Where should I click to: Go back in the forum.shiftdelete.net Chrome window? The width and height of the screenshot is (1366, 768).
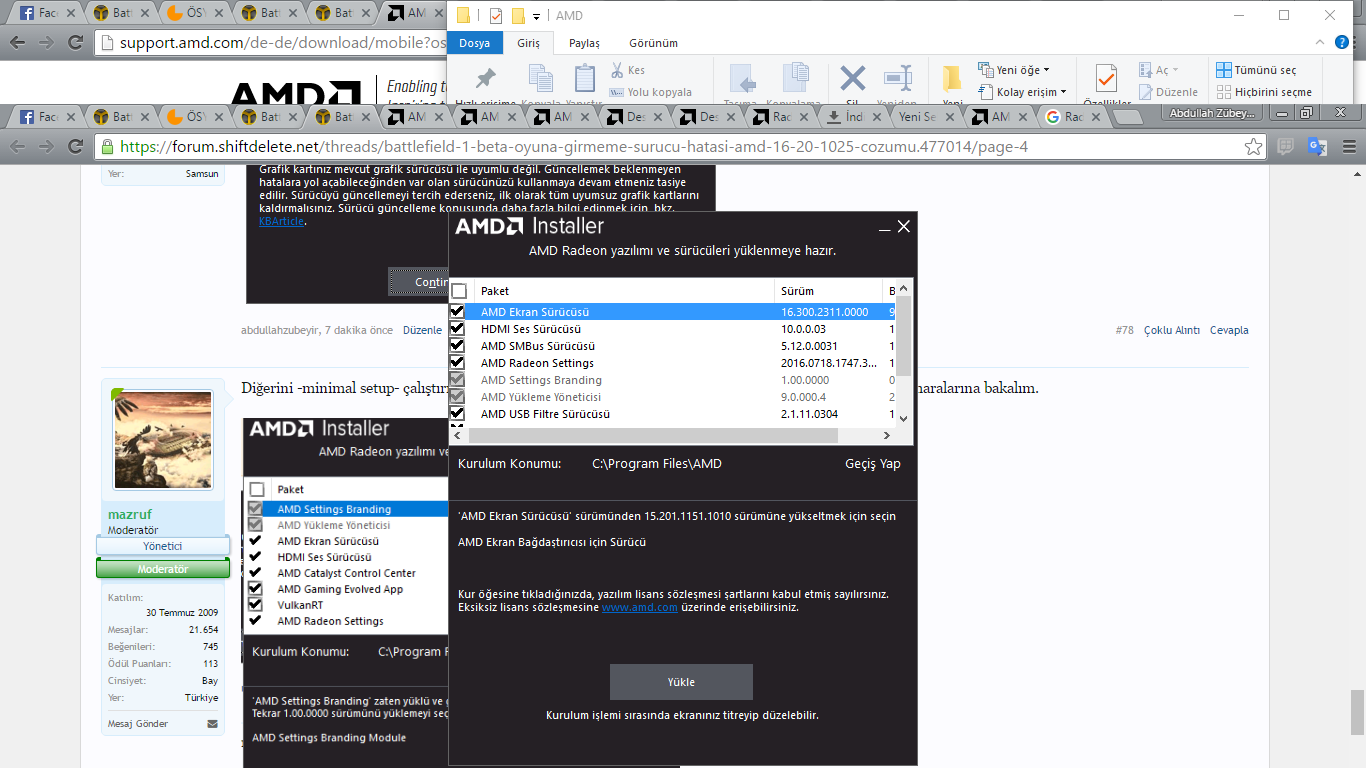tap(18, 147)
